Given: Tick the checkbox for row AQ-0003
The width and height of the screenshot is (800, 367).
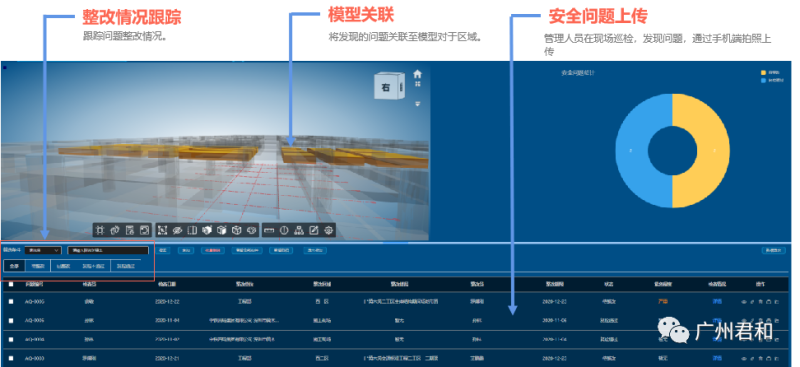Looking at the screenshot, I should point(11,358).
